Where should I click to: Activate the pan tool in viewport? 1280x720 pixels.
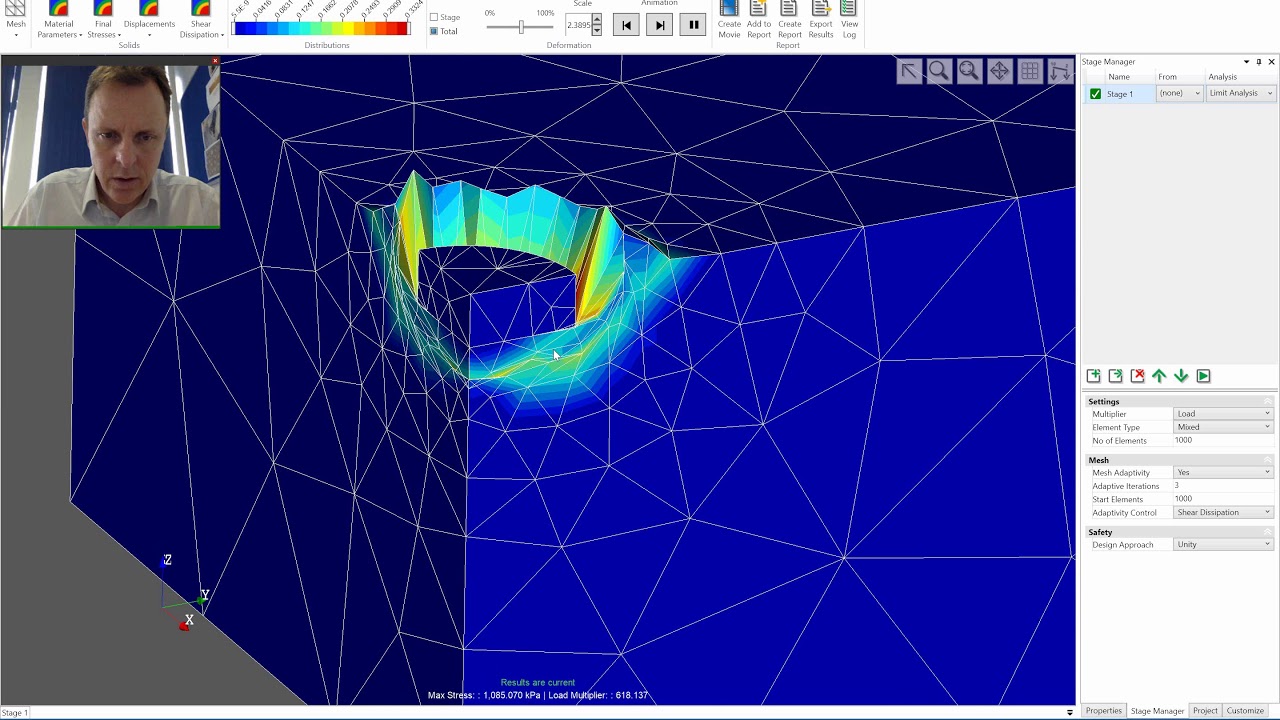click(999, 71)
